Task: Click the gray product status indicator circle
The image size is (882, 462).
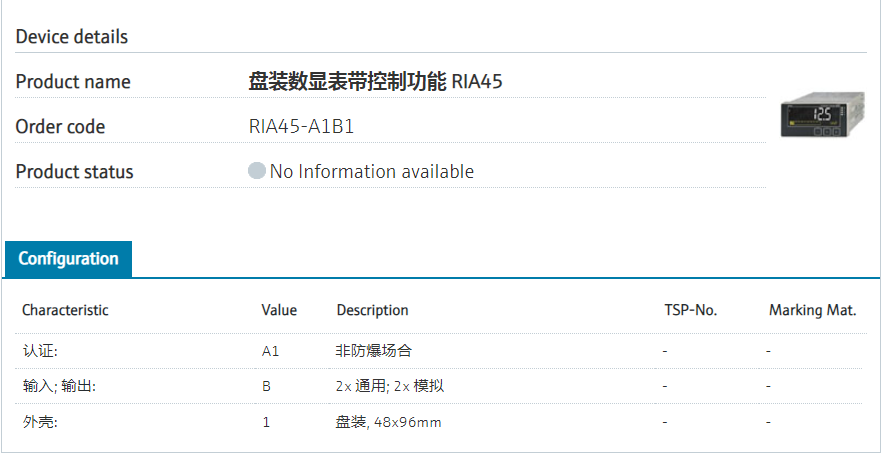Action: [257, 171]
